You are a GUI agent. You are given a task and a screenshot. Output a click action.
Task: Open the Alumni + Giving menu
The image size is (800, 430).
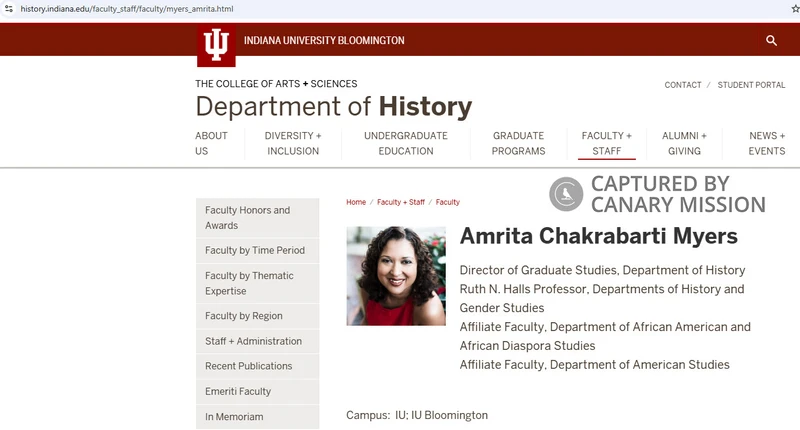click(x=684, y=143)
